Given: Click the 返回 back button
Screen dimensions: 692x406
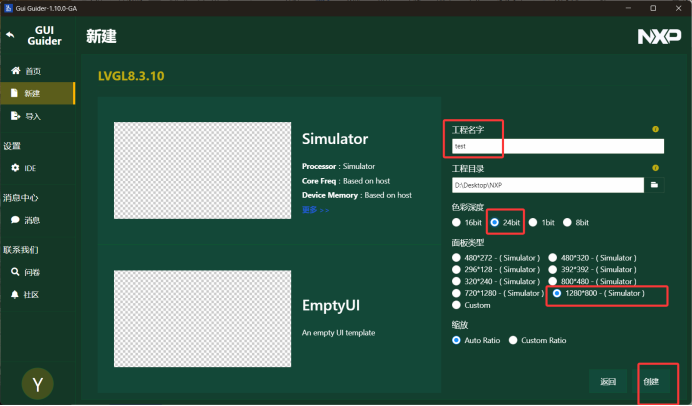Looking at the screenshot, I should coord(608,381).
